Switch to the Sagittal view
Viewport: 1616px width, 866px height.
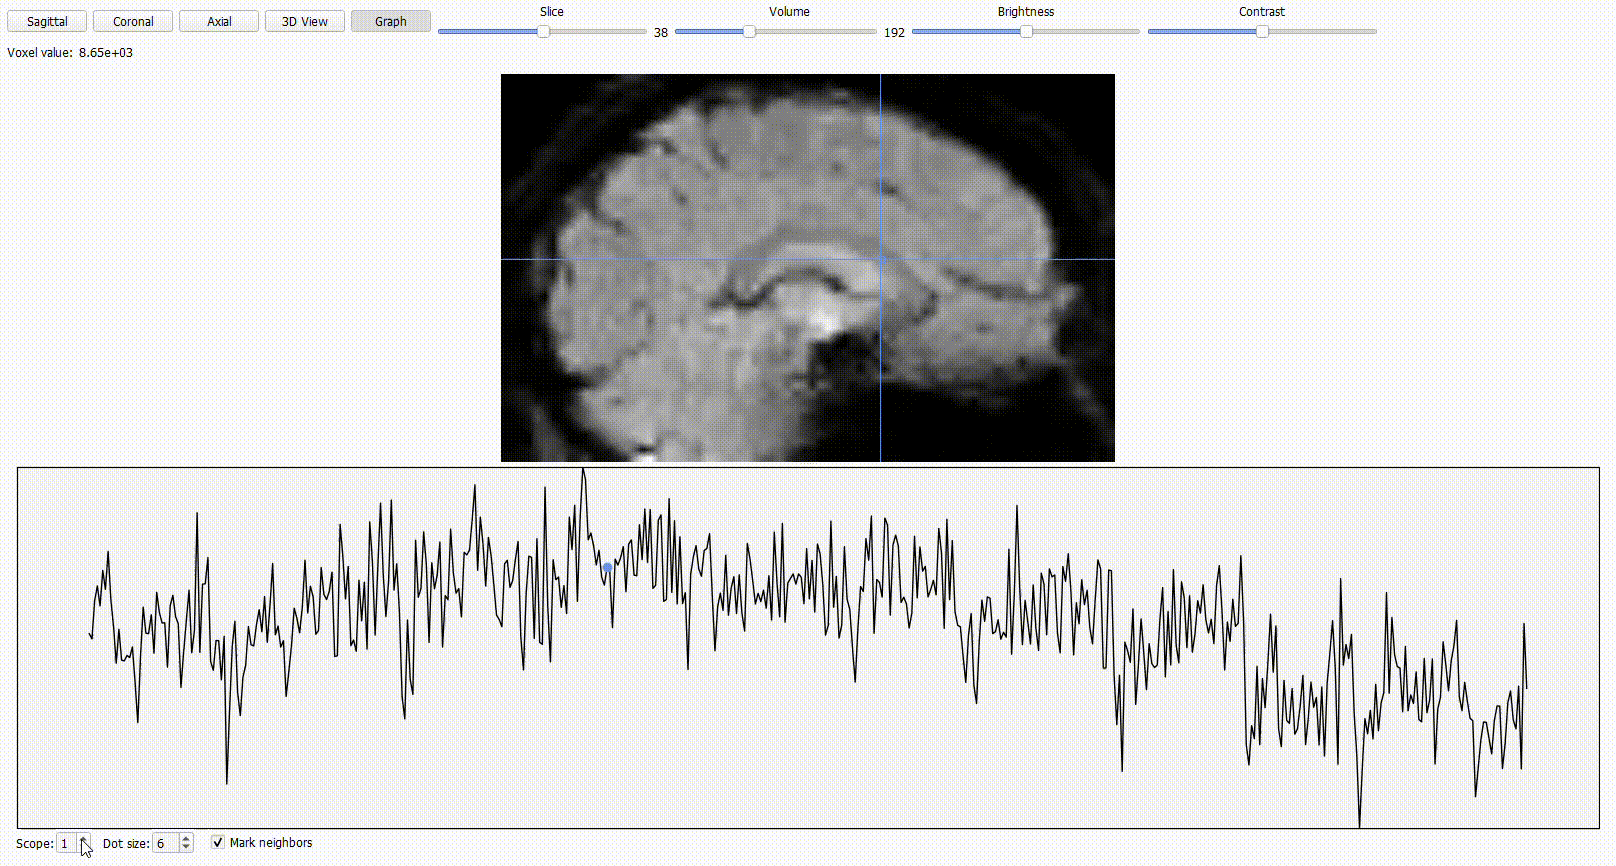[x=47, y=21]
